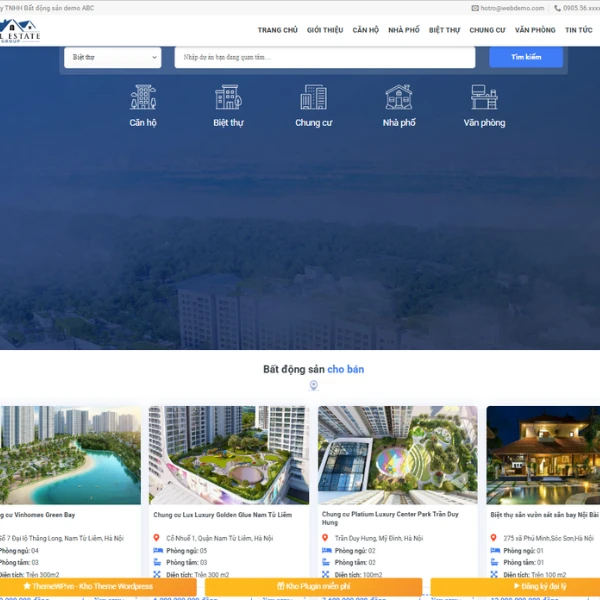This screenshot has height=600, width=600.
Task: Click the map pin icon under Bất động sản cho bán
Action: click(x=313, y=386)
